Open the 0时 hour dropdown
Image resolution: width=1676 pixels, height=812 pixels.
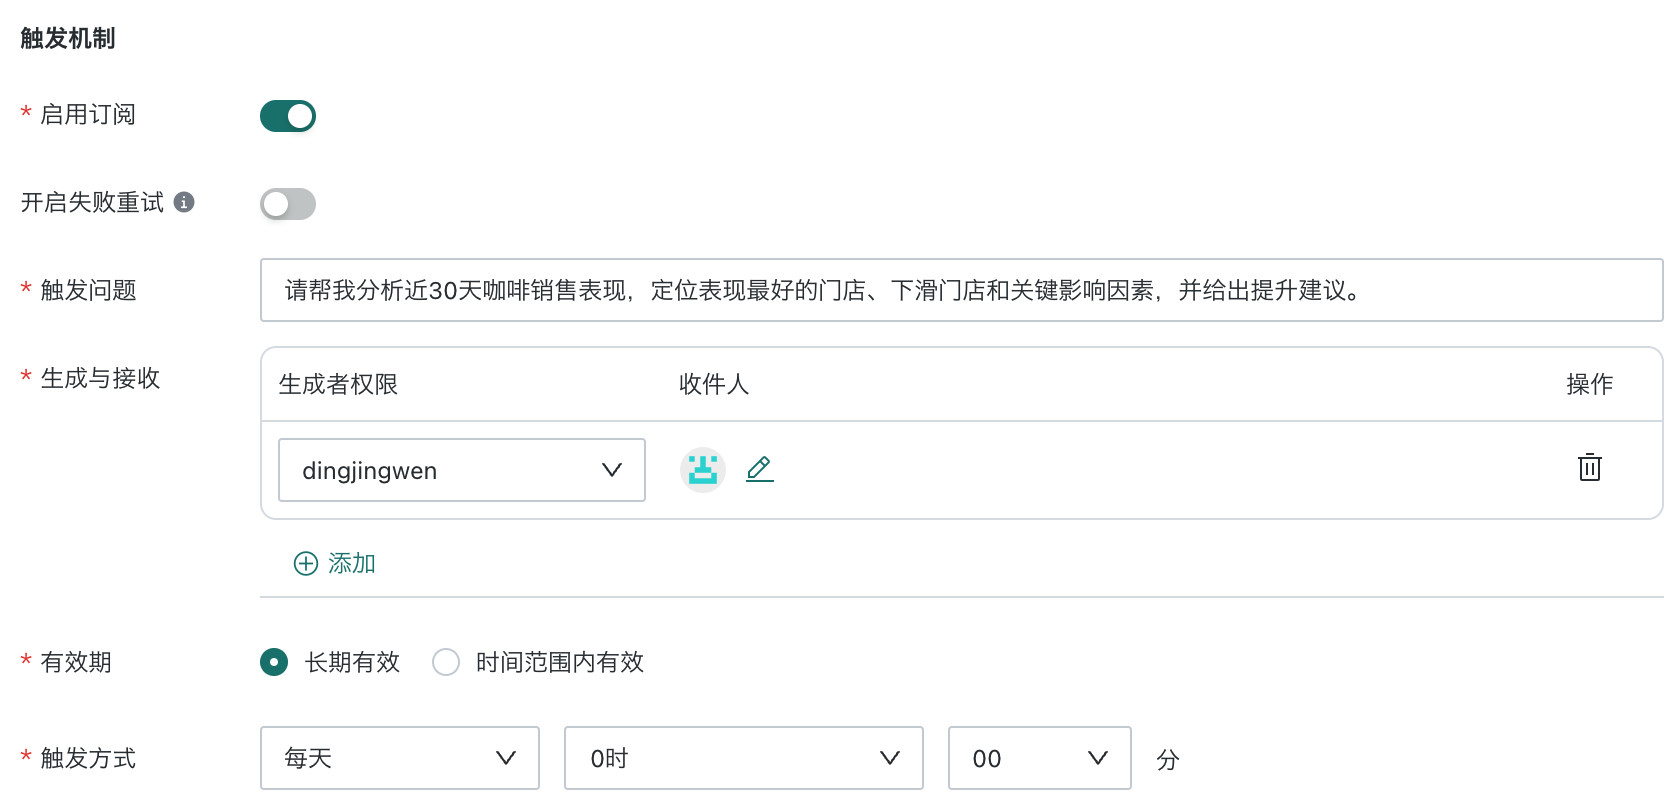(x=744, y=758)
